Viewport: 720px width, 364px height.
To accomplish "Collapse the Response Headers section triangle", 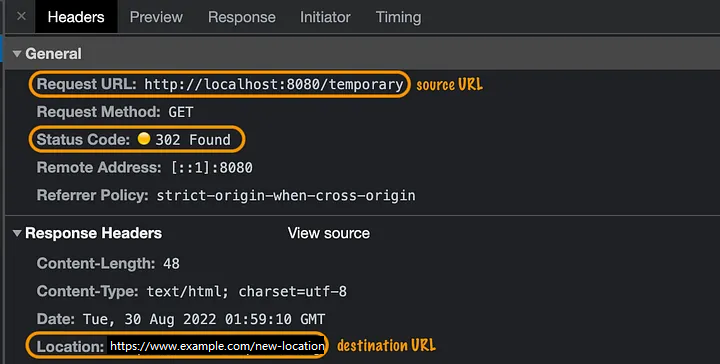I will [x=17, y=233].
